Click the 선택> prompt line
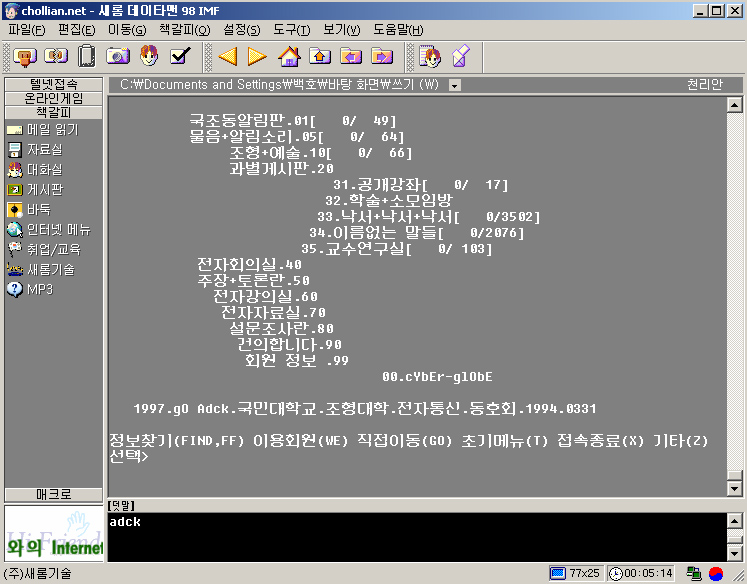Image resolution: width=747 pixels, height=584 pixels. [x=129, y=456]
